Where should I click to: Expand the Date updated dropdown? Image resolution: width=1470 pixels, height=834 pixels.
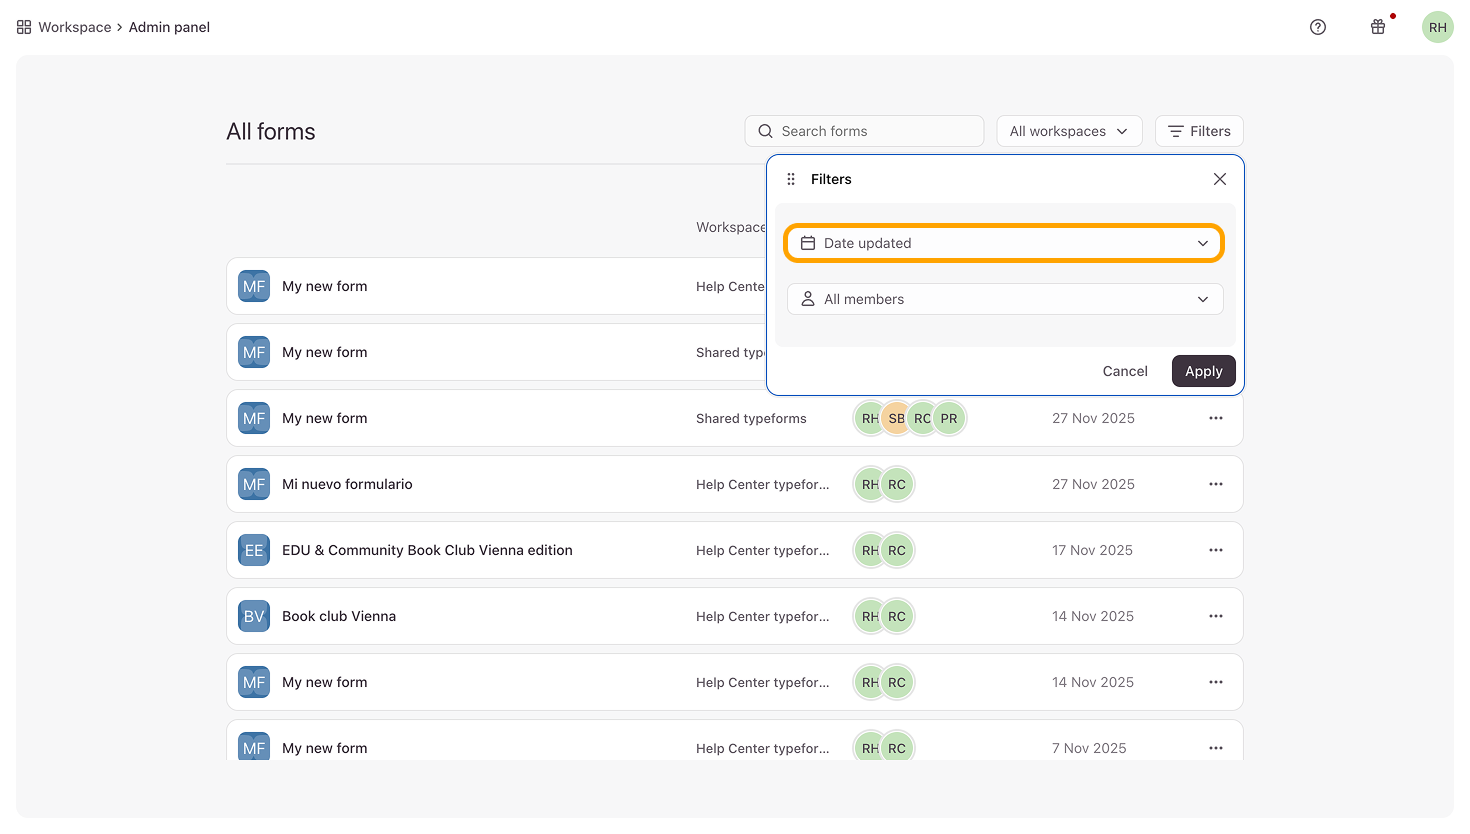tap(1004, 243)
